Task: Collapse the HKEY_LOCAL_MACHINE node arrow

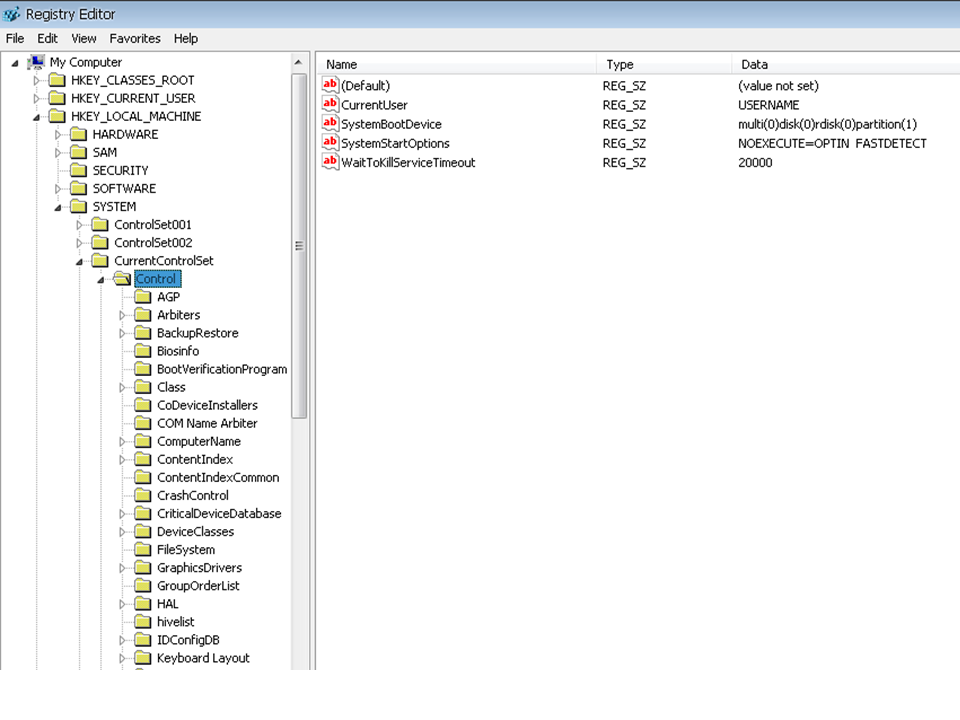Action: tap(36, 117)
